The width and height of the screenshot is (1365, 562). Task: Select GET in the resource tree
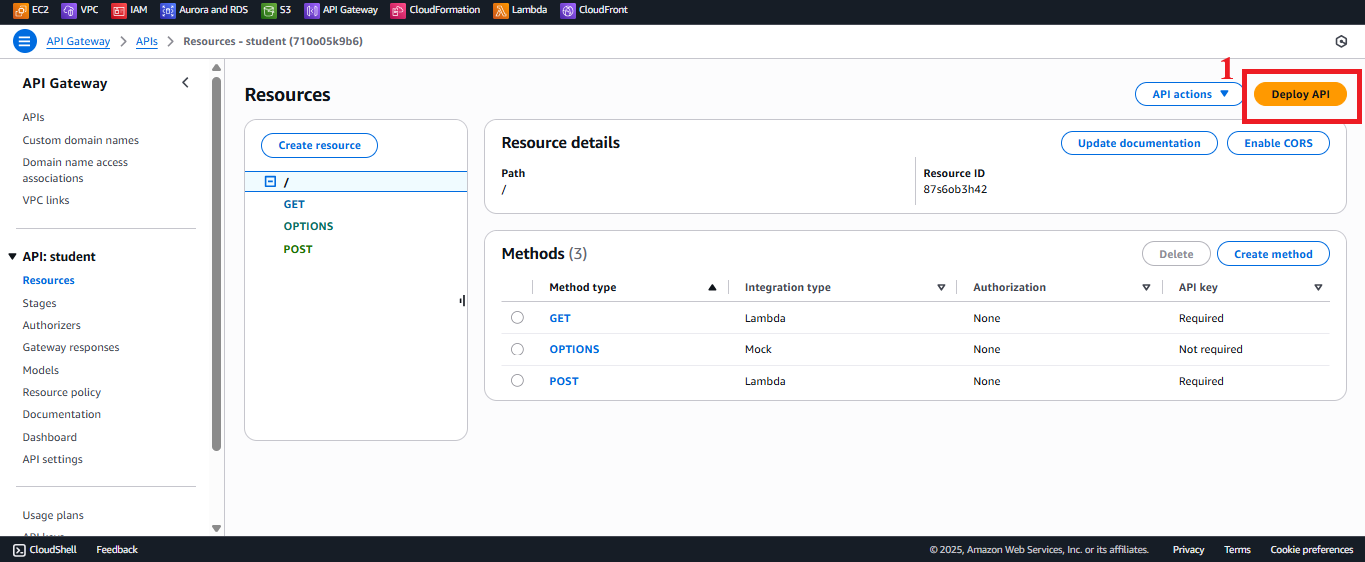[294, 204]
